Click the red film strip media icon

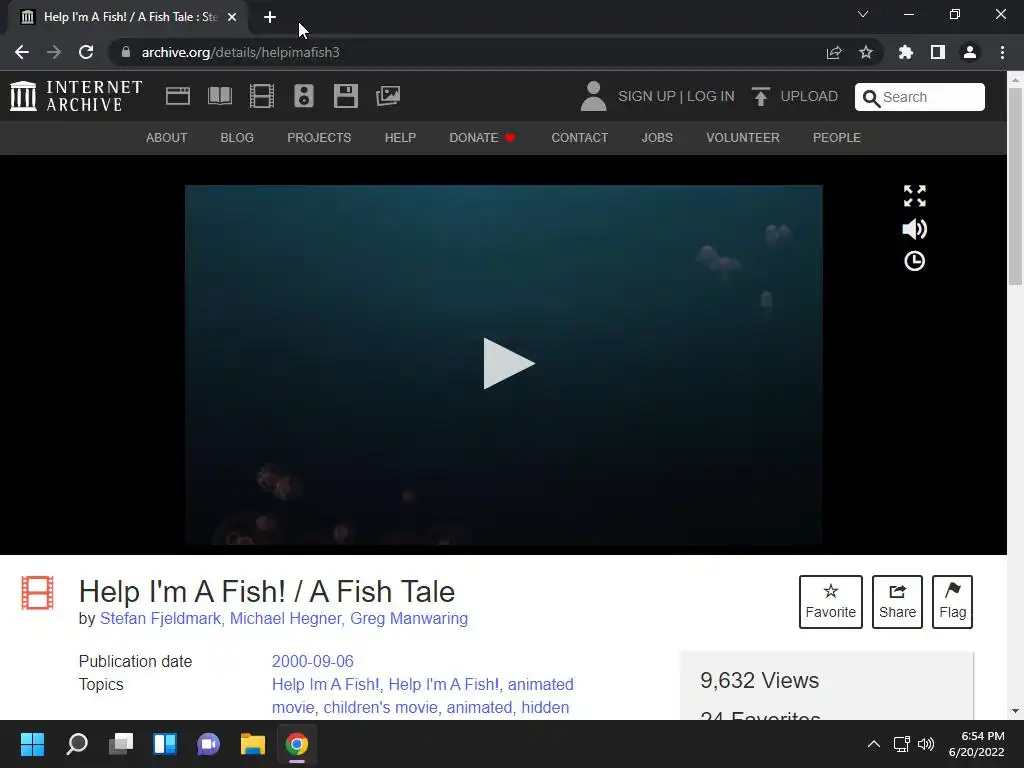(x=37, y=593)
